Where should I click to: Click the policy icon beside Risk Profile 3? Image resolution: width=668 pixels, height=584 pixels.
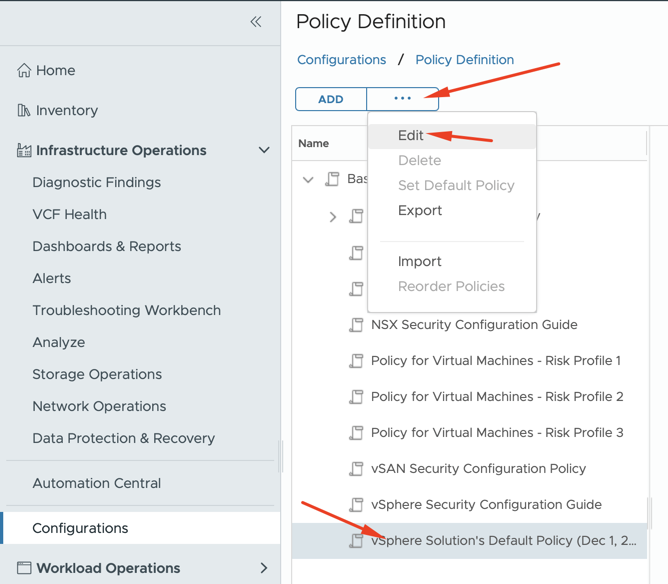[356, 433]
